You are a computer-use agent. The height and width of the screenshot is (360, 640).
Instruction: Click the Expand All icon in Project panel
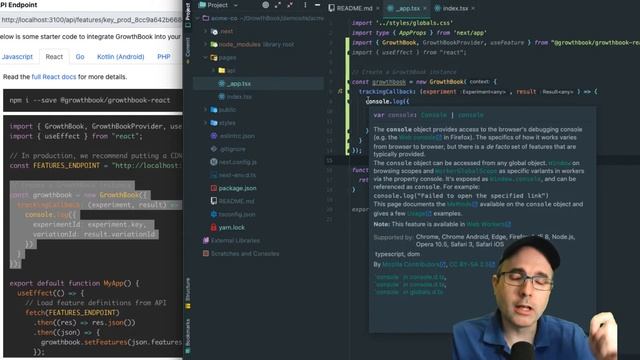[x=278, y=5]
